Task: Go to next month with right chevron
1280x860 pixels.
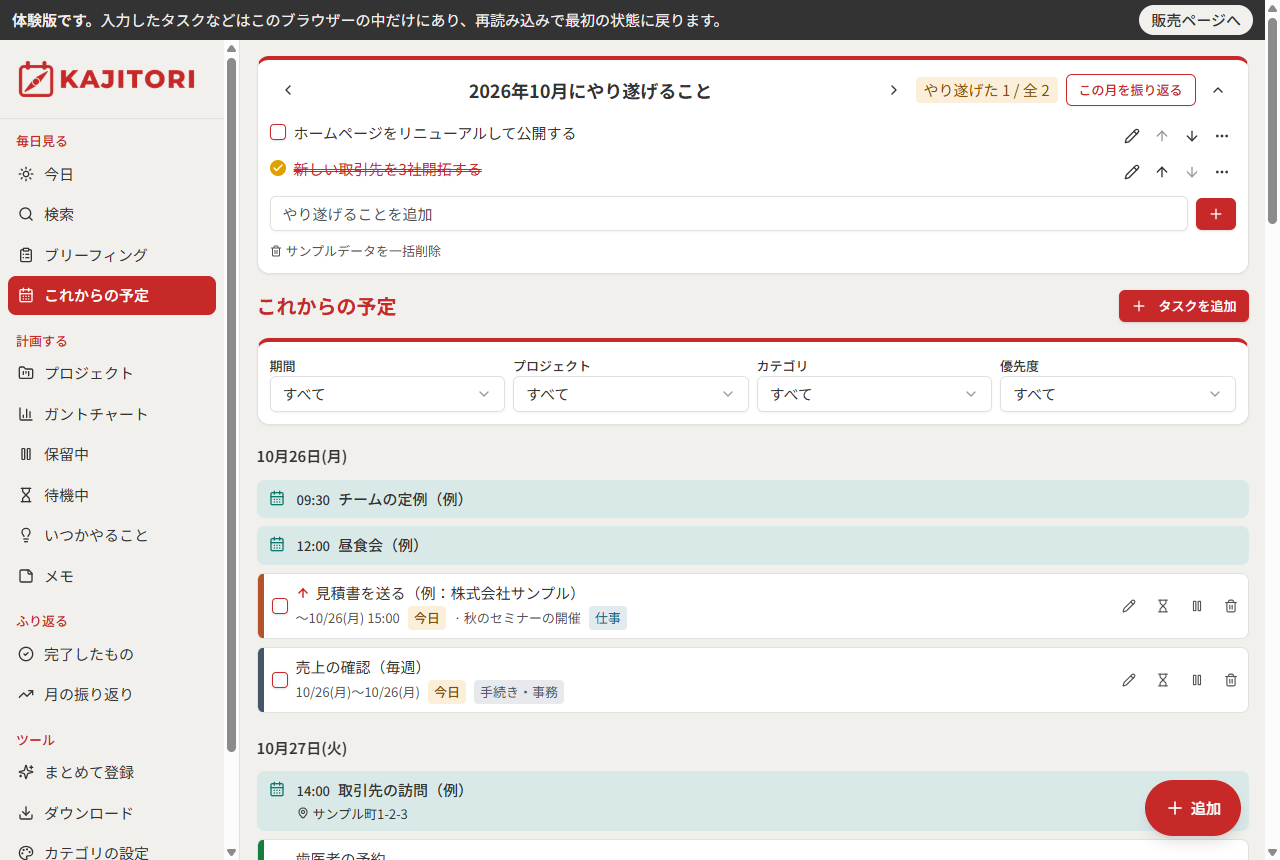Action: (x=894, y=90)
